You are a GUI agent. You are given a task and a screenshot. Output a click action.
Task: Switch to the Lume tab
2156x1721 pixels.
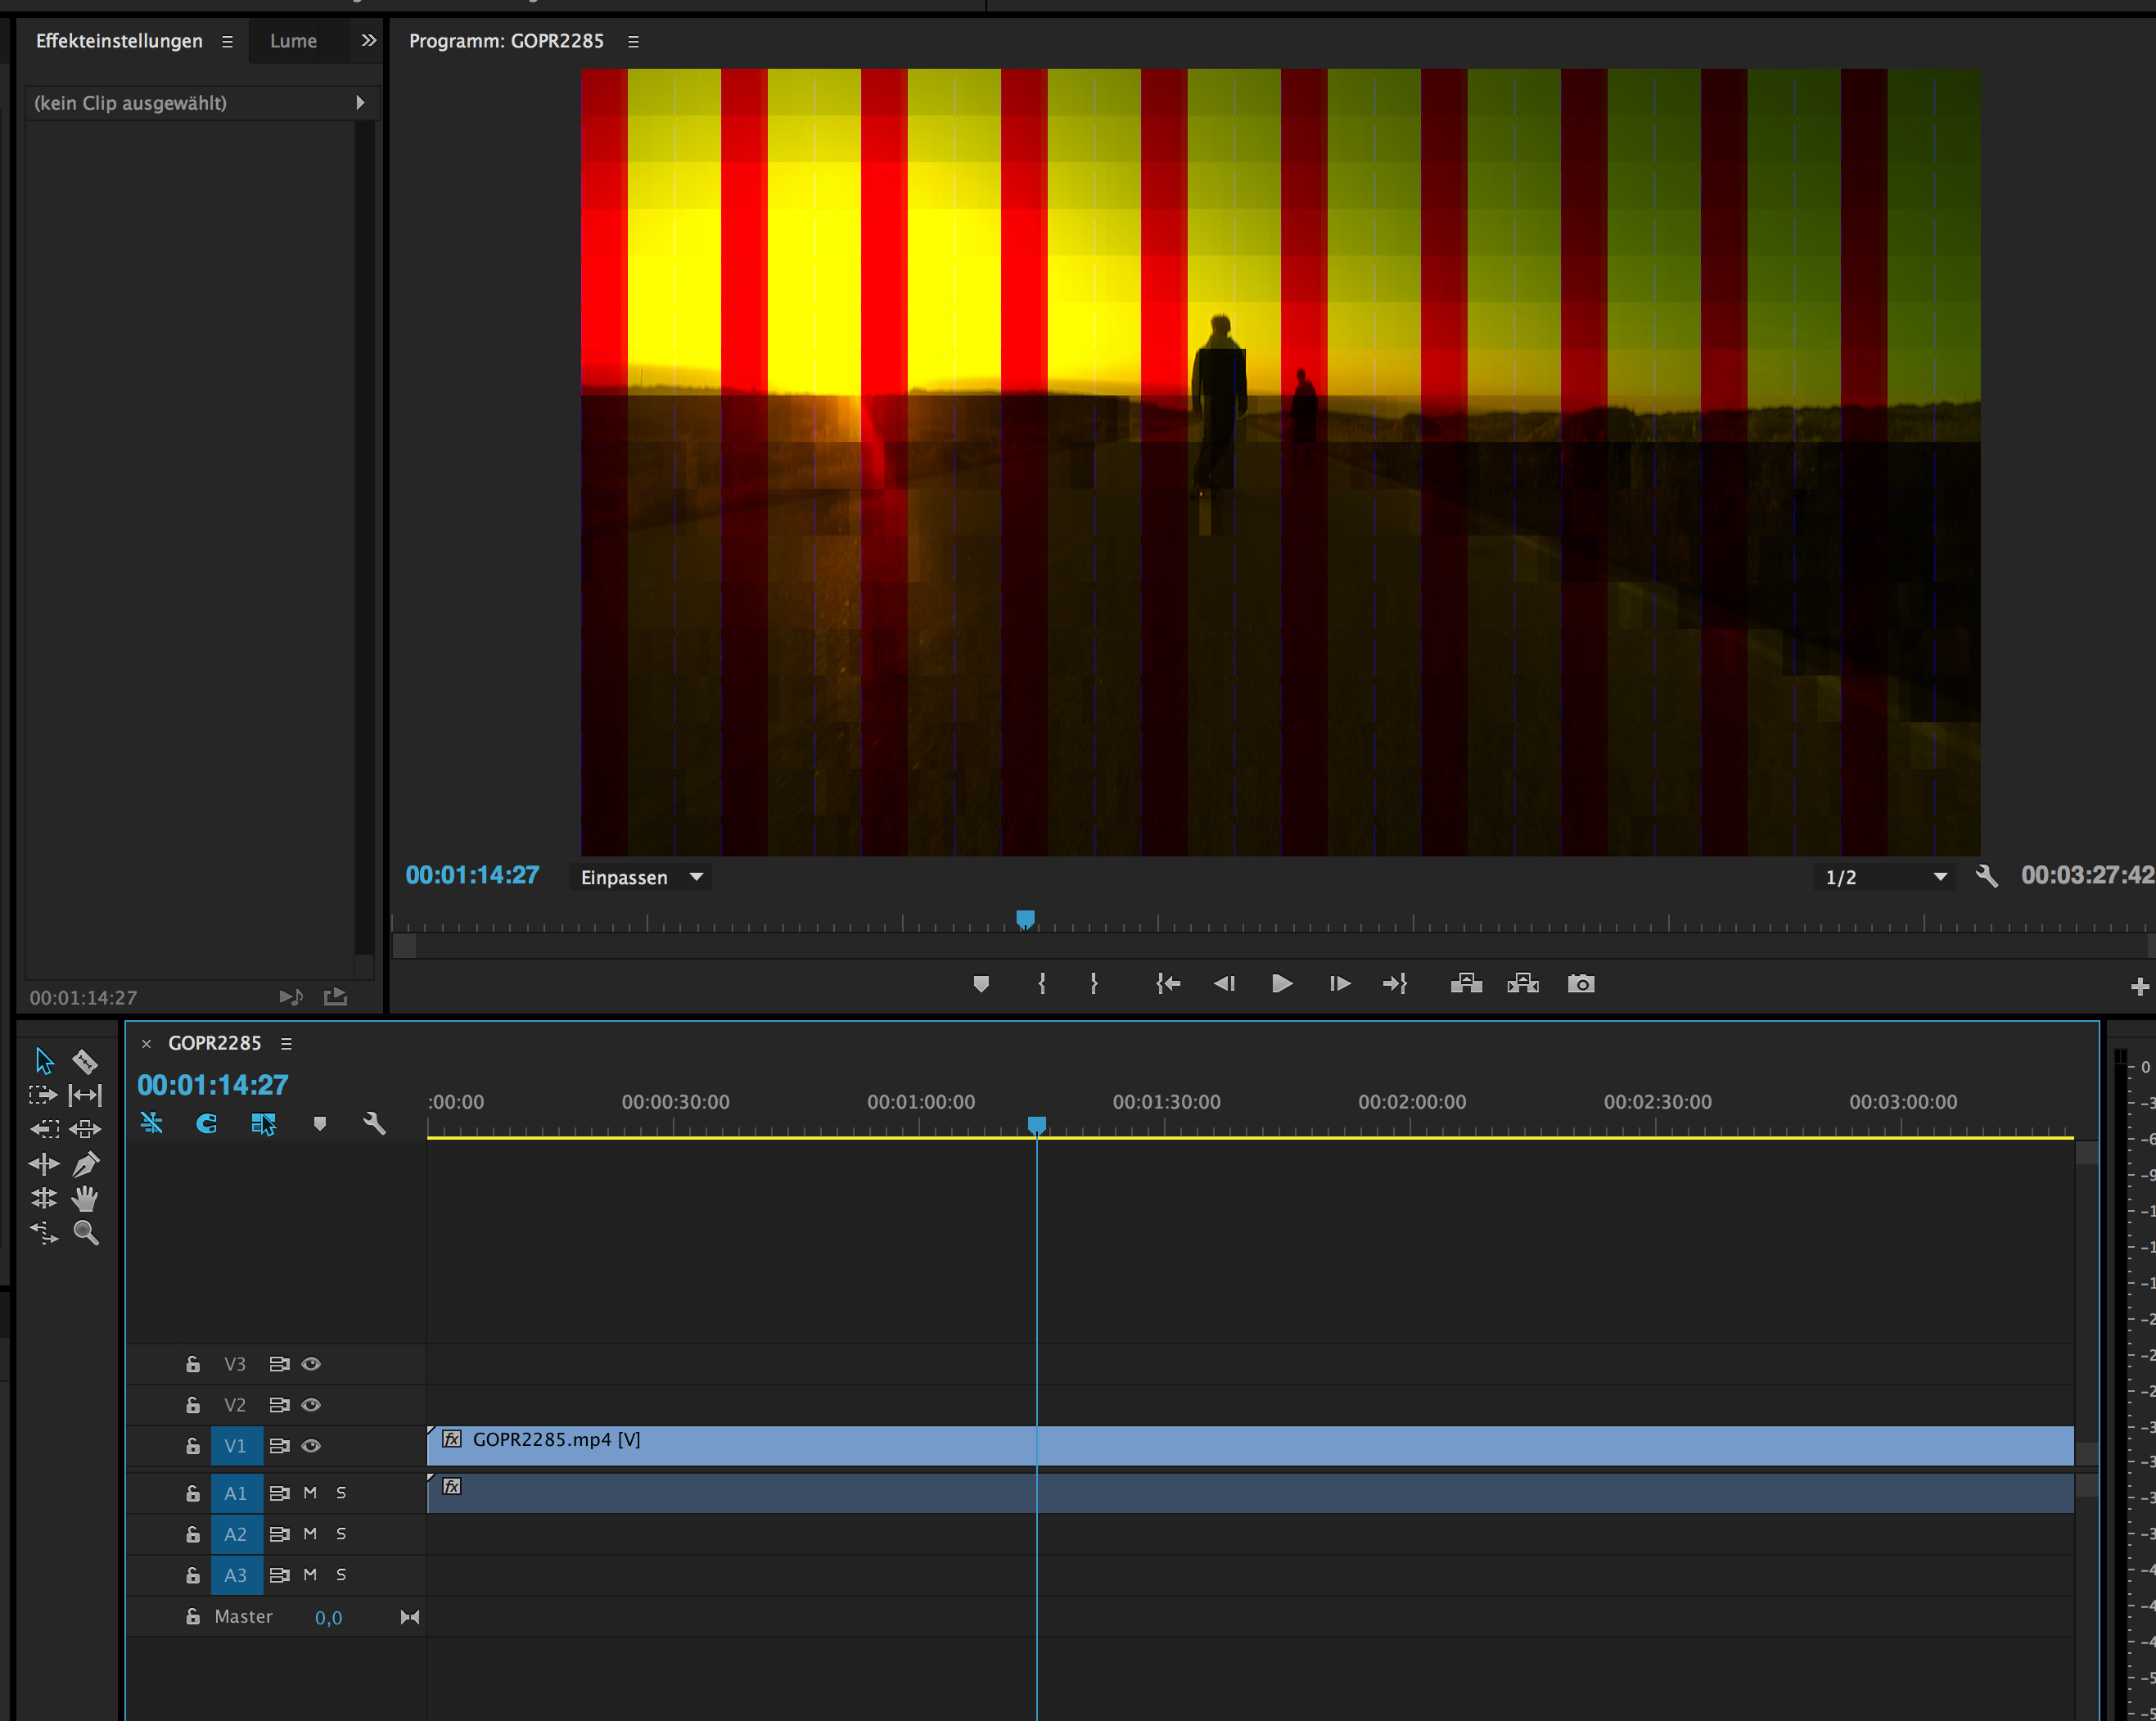coord(293,41)
